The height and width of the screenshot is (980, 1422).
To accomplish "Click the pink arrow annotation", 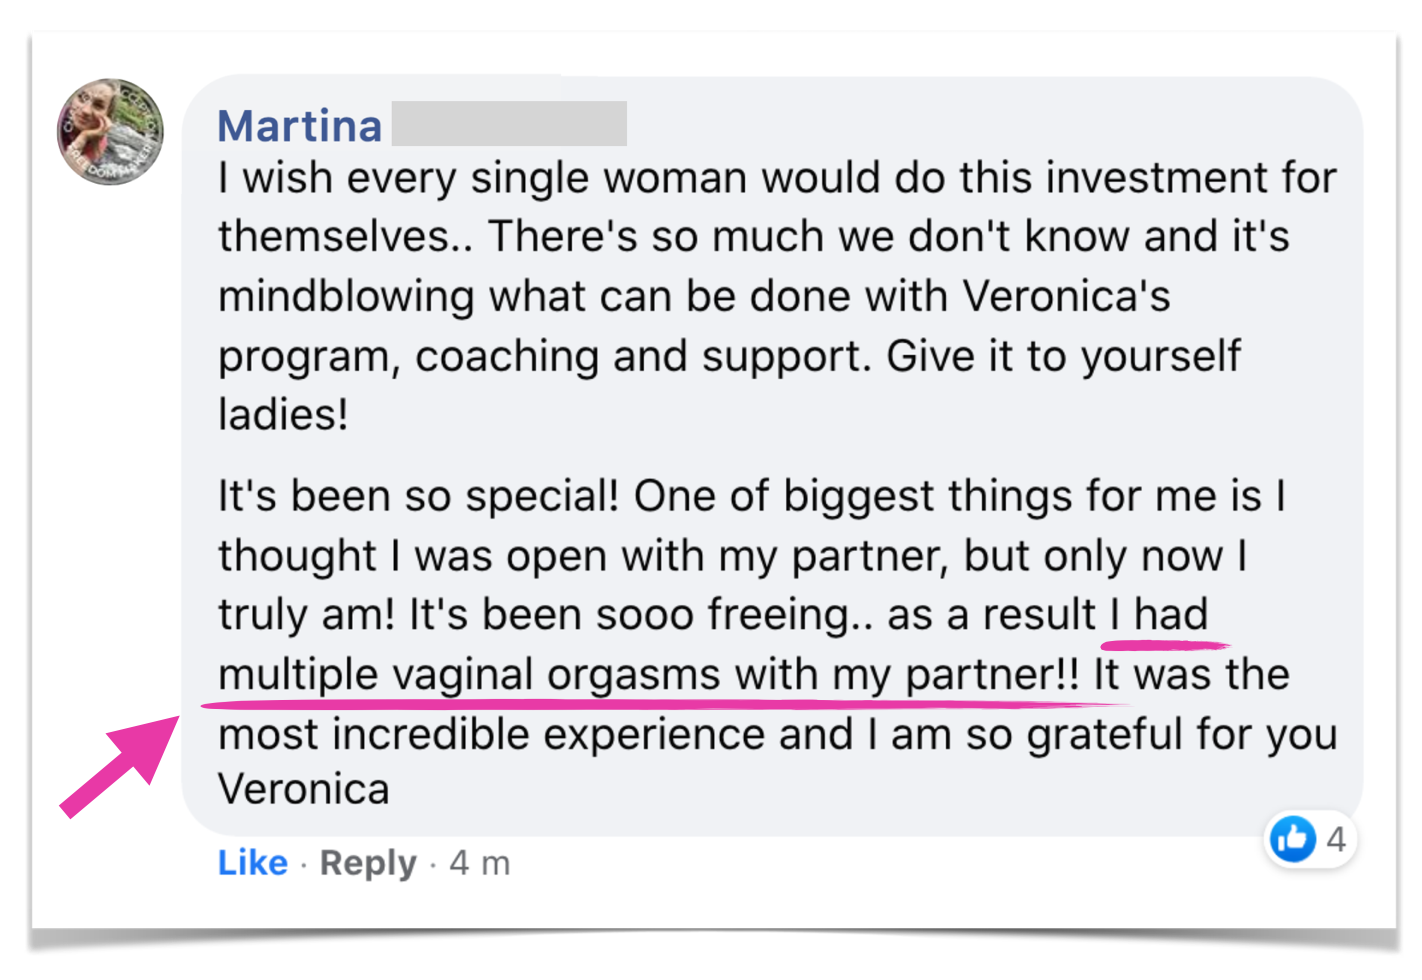I will click(118, 765).
